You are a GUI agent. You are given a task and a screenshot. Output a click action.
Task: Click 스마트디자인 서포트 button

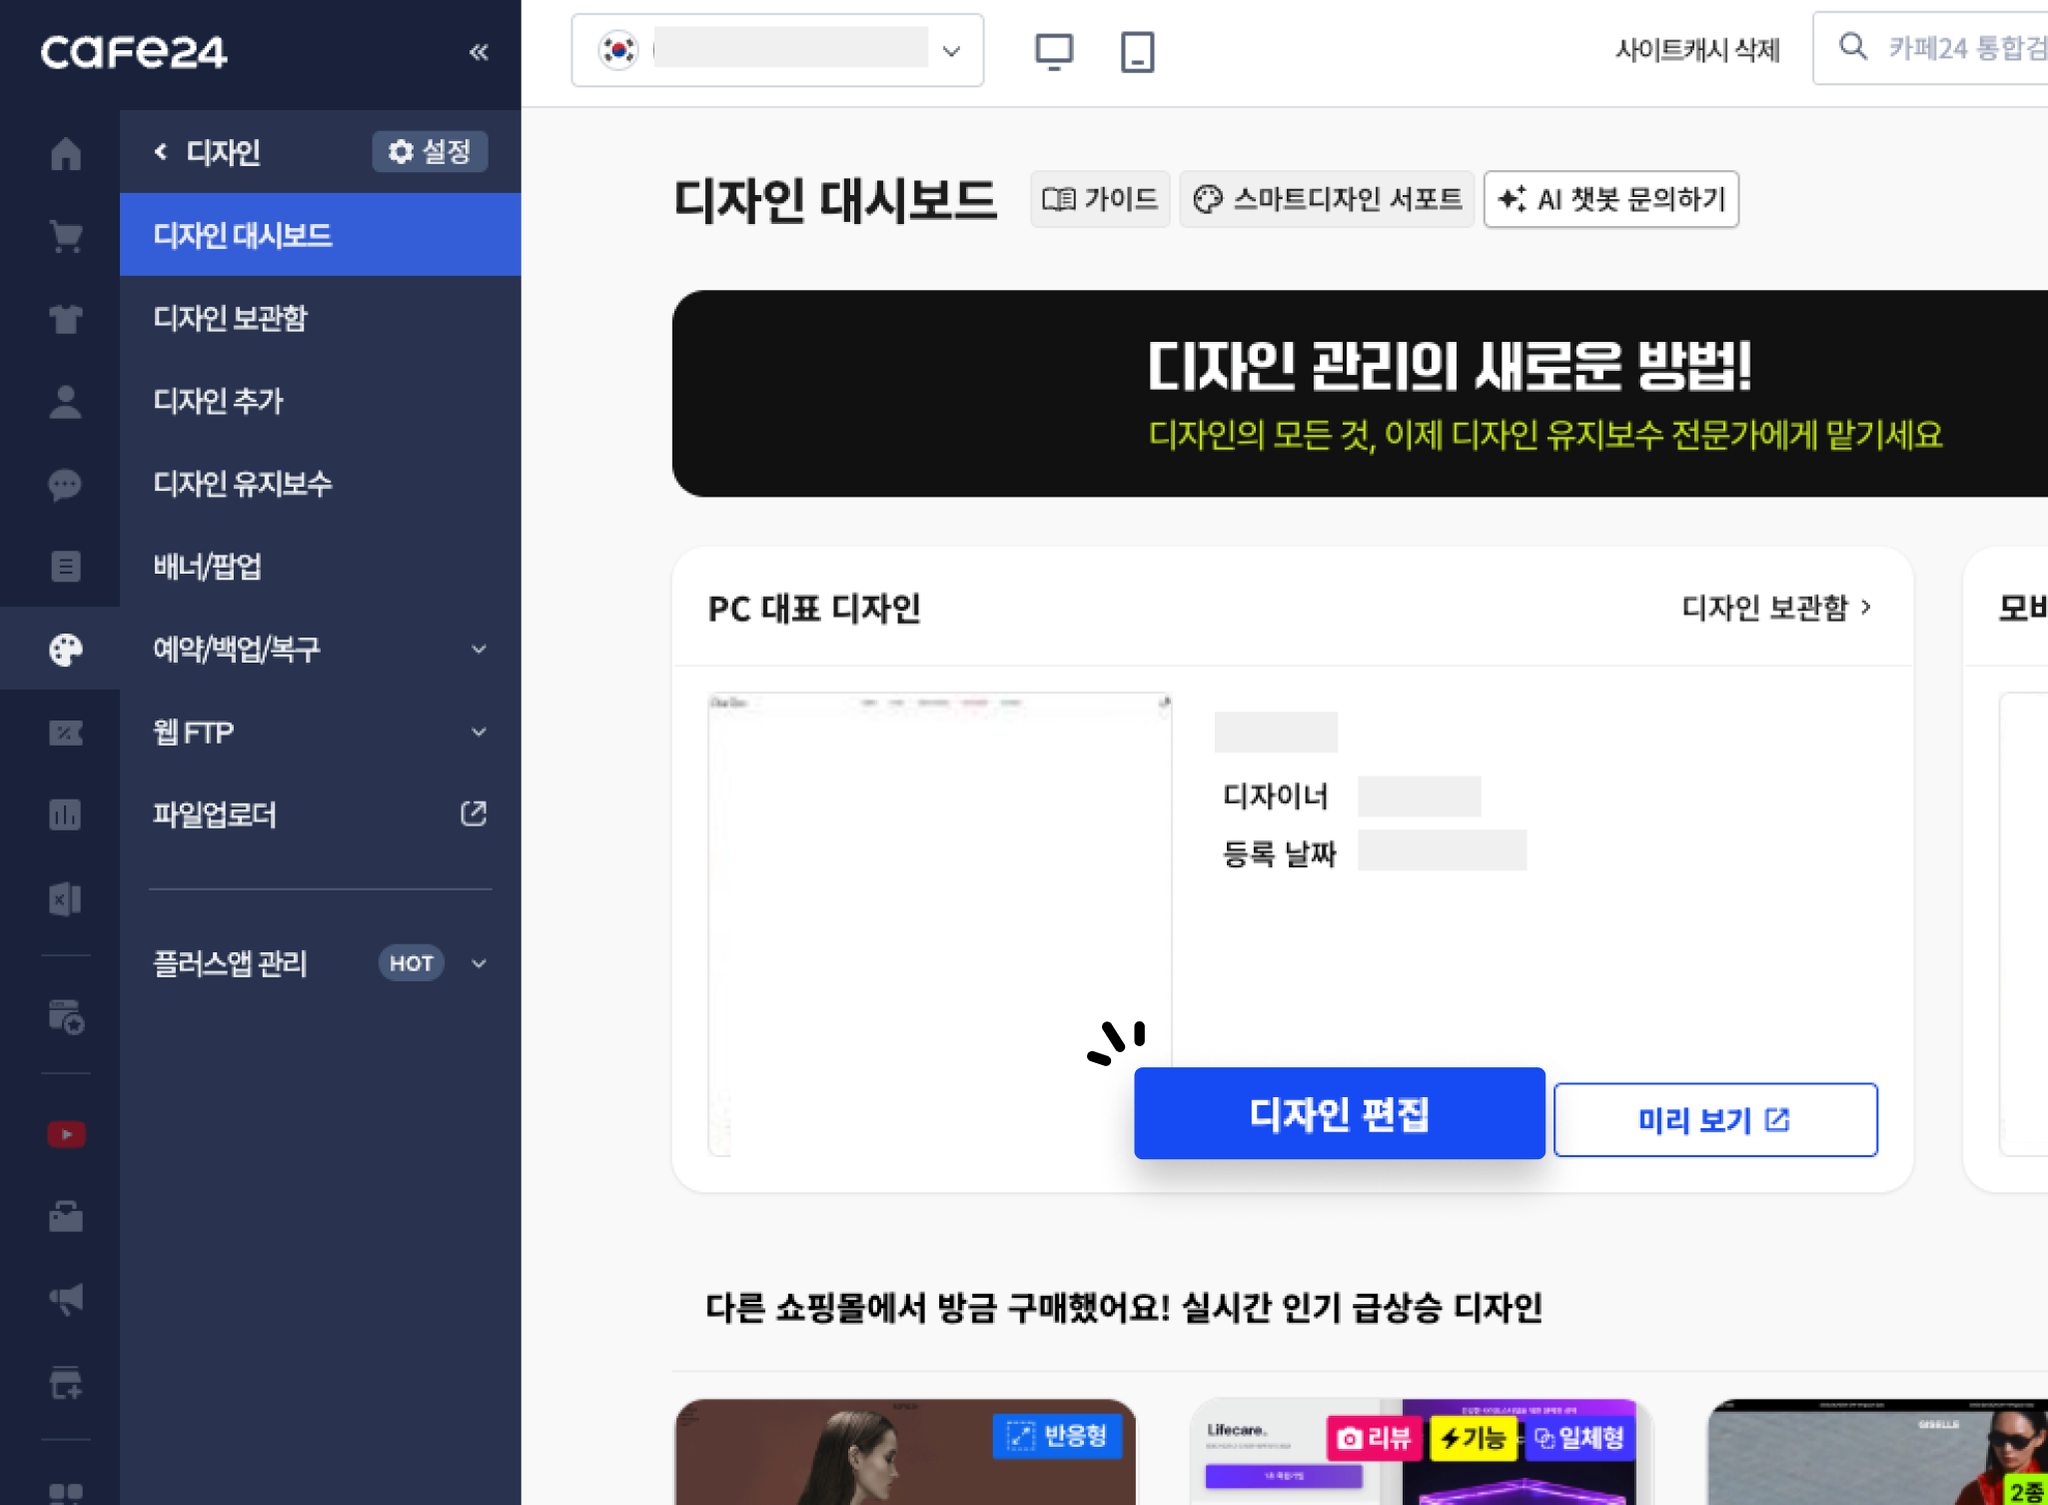[1327, 199]
